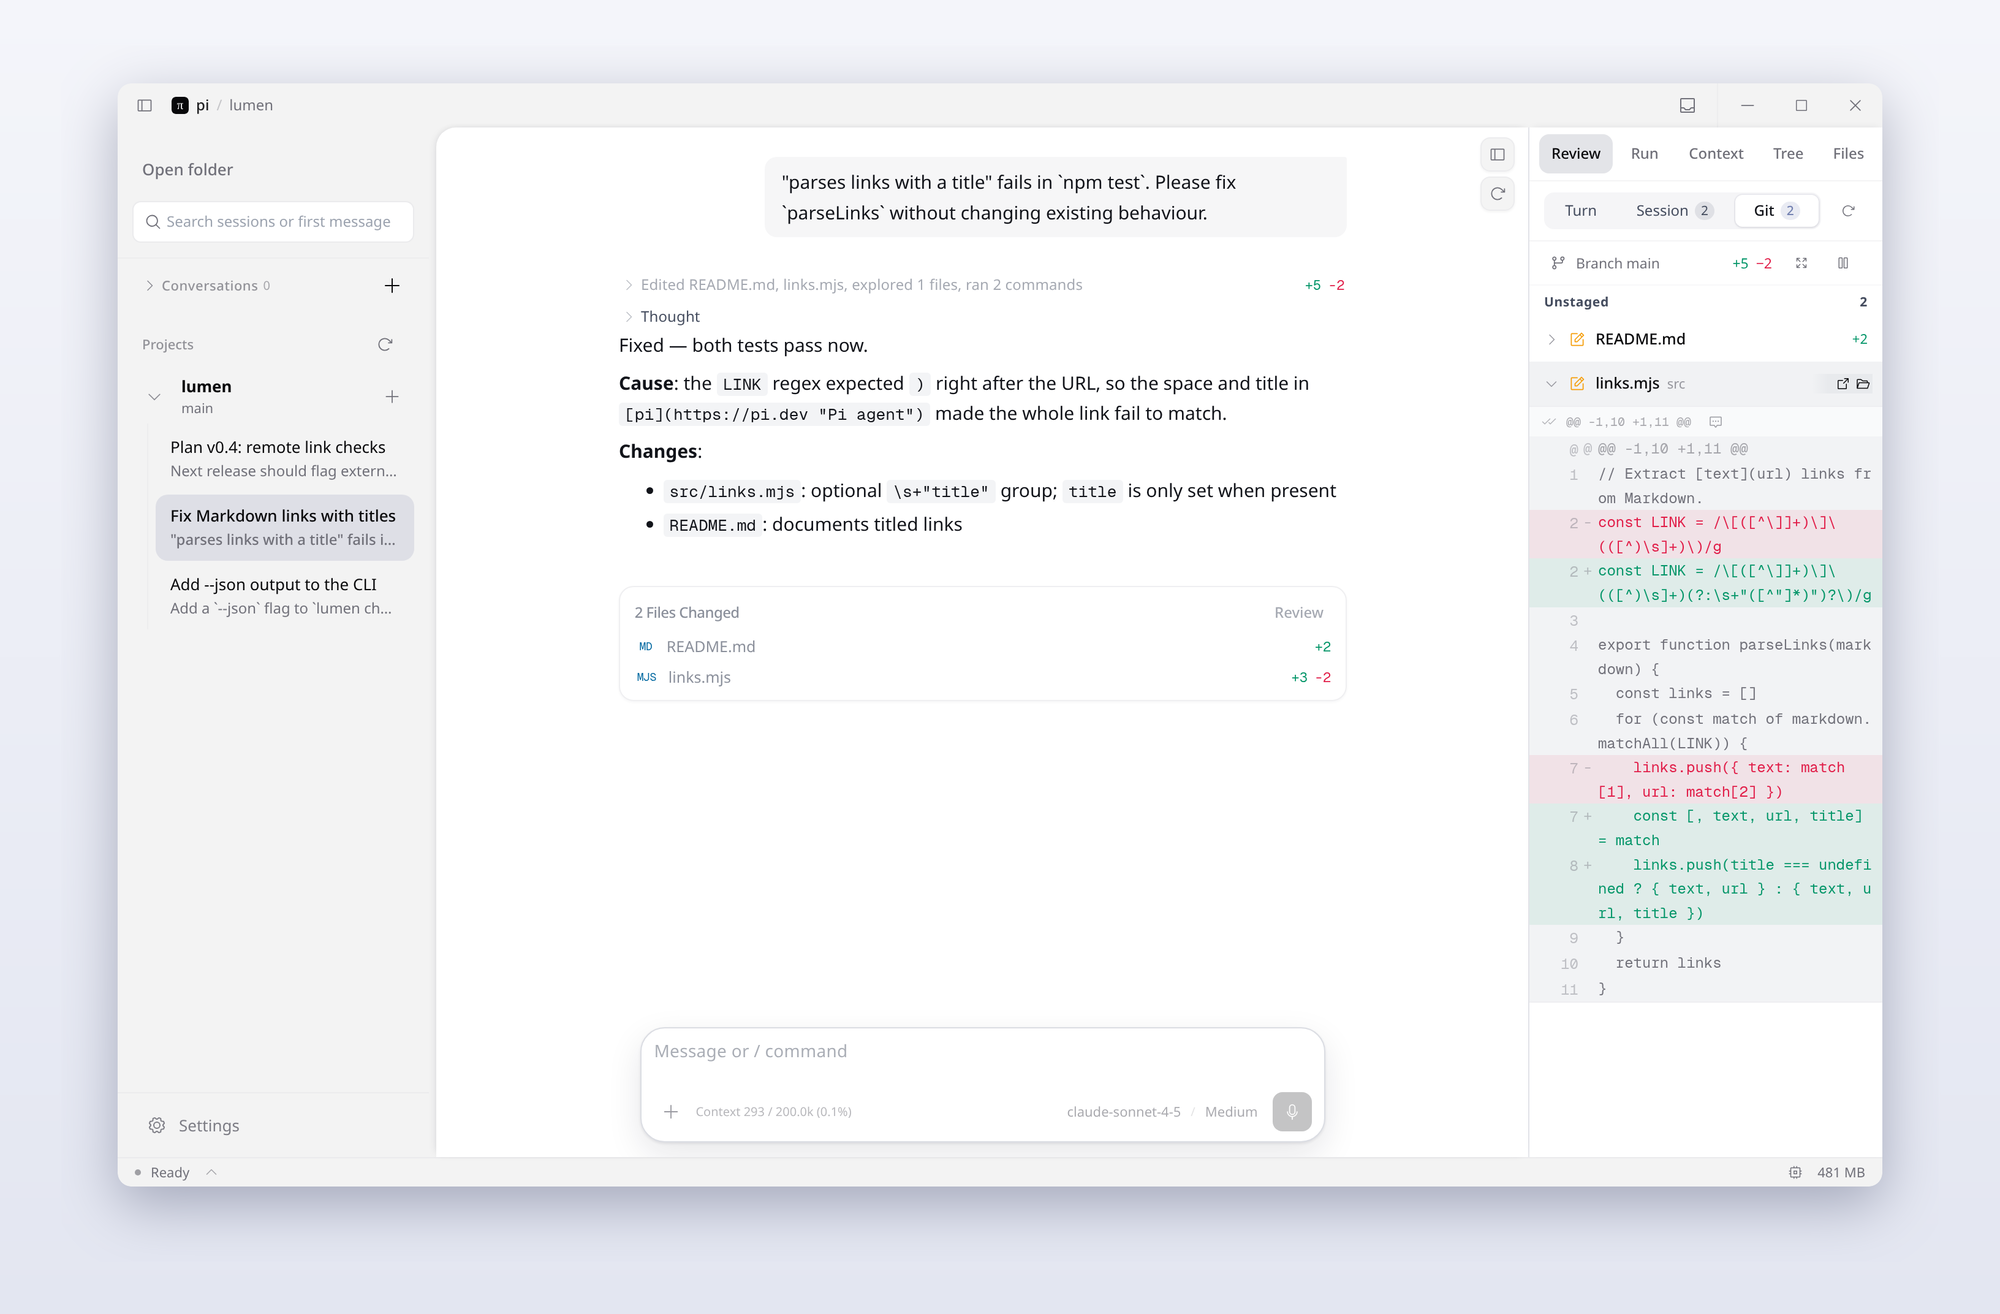The height and width of the screenshot is (1314, 2000).
Task: Select the Turn review scope
Action: (1580, 211)
